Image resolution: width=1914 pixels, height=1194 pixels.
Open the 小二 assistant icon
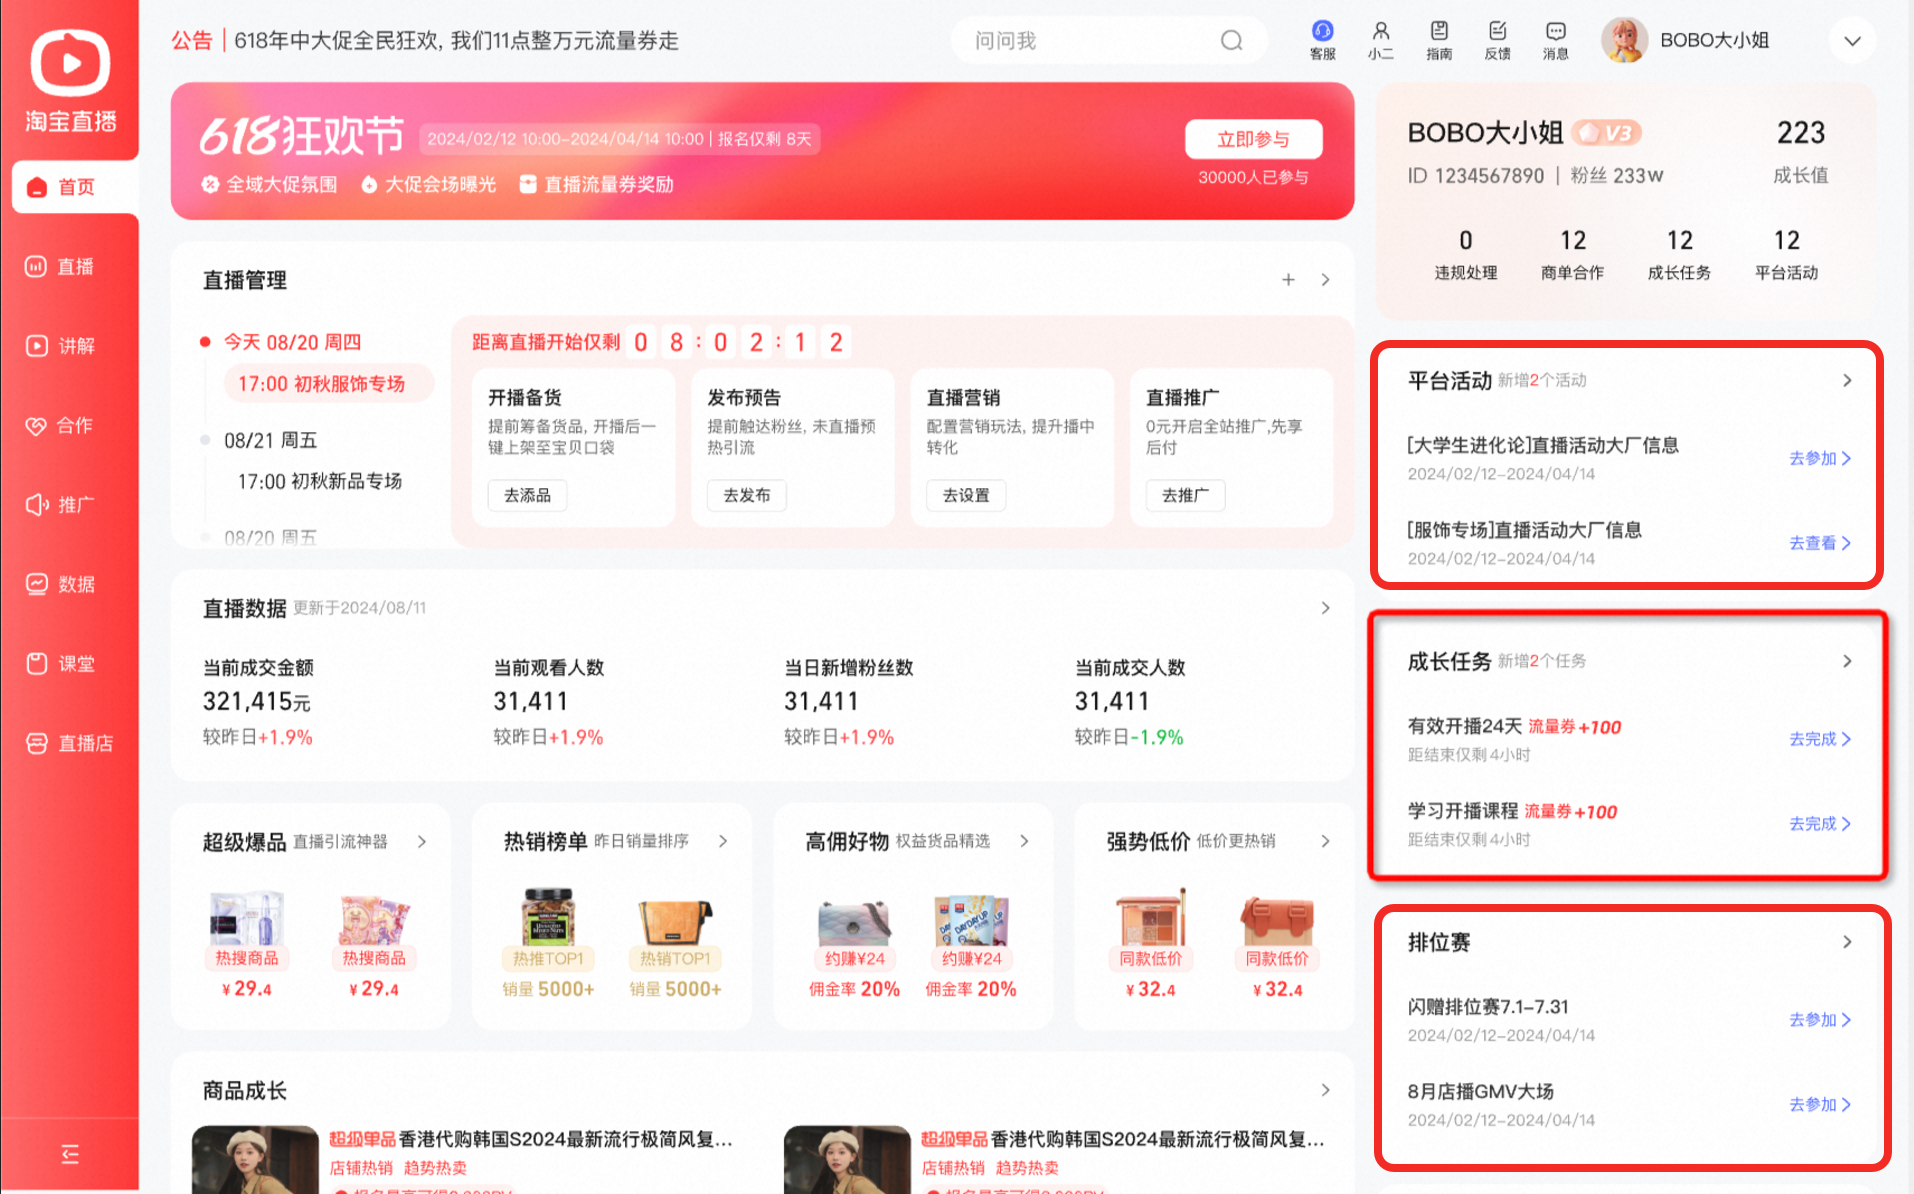tap(1380, 40)
